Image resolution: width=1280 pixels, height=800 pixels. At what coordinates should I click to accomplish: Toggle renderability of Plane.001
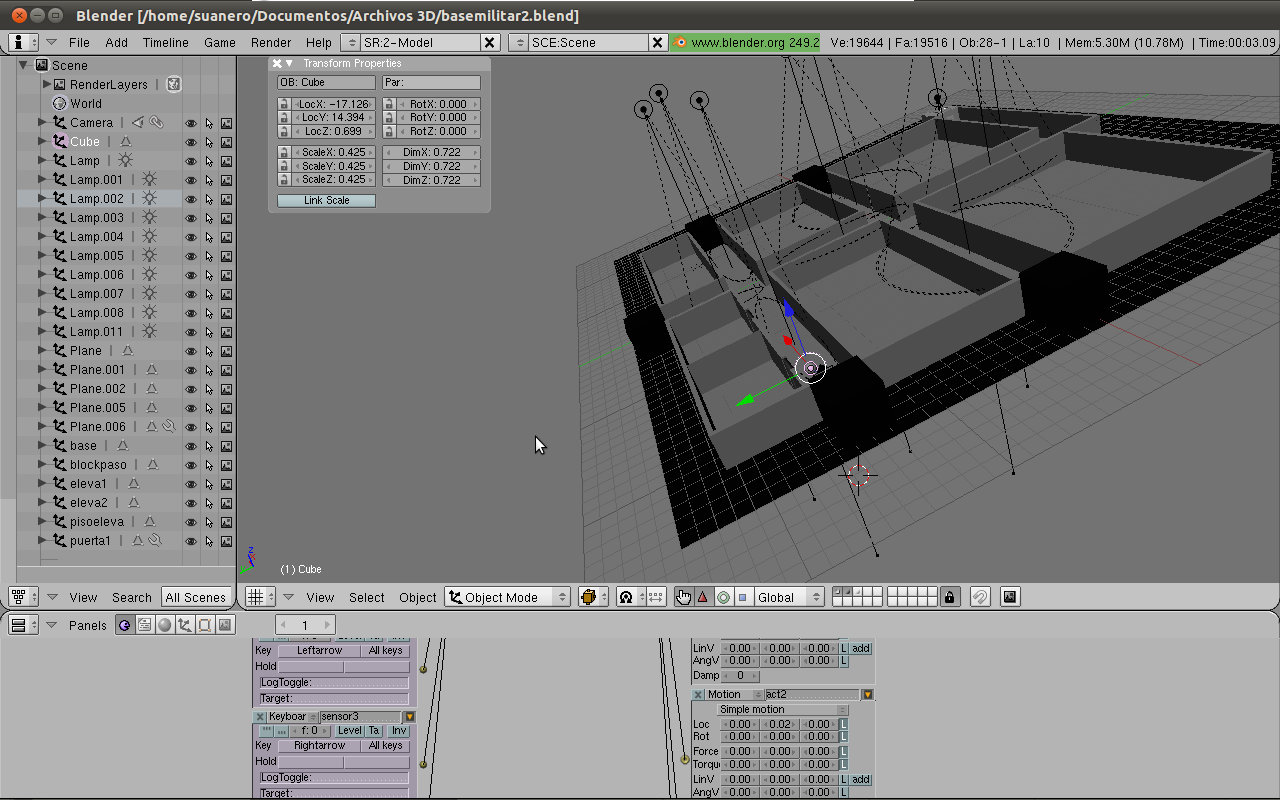227,370
